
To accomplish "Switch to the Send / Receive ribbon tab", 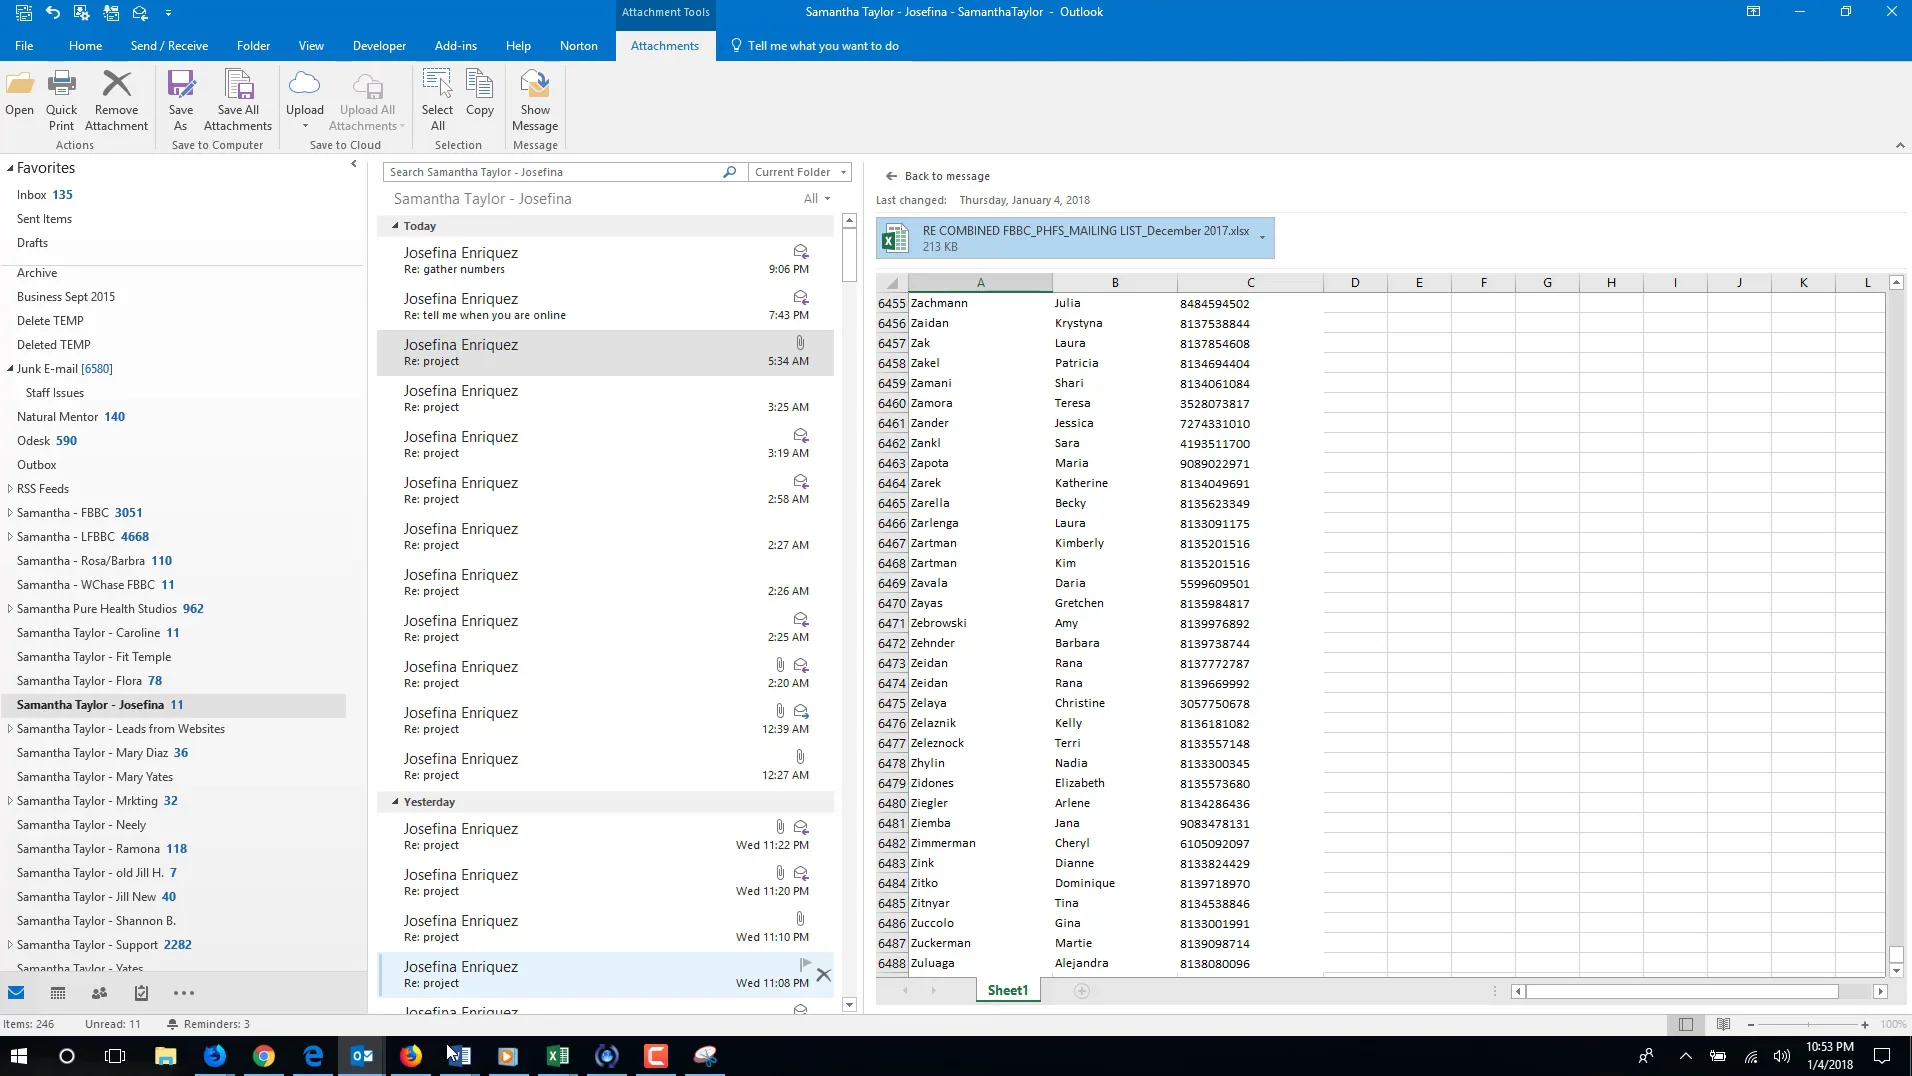I will pos(169,45).
